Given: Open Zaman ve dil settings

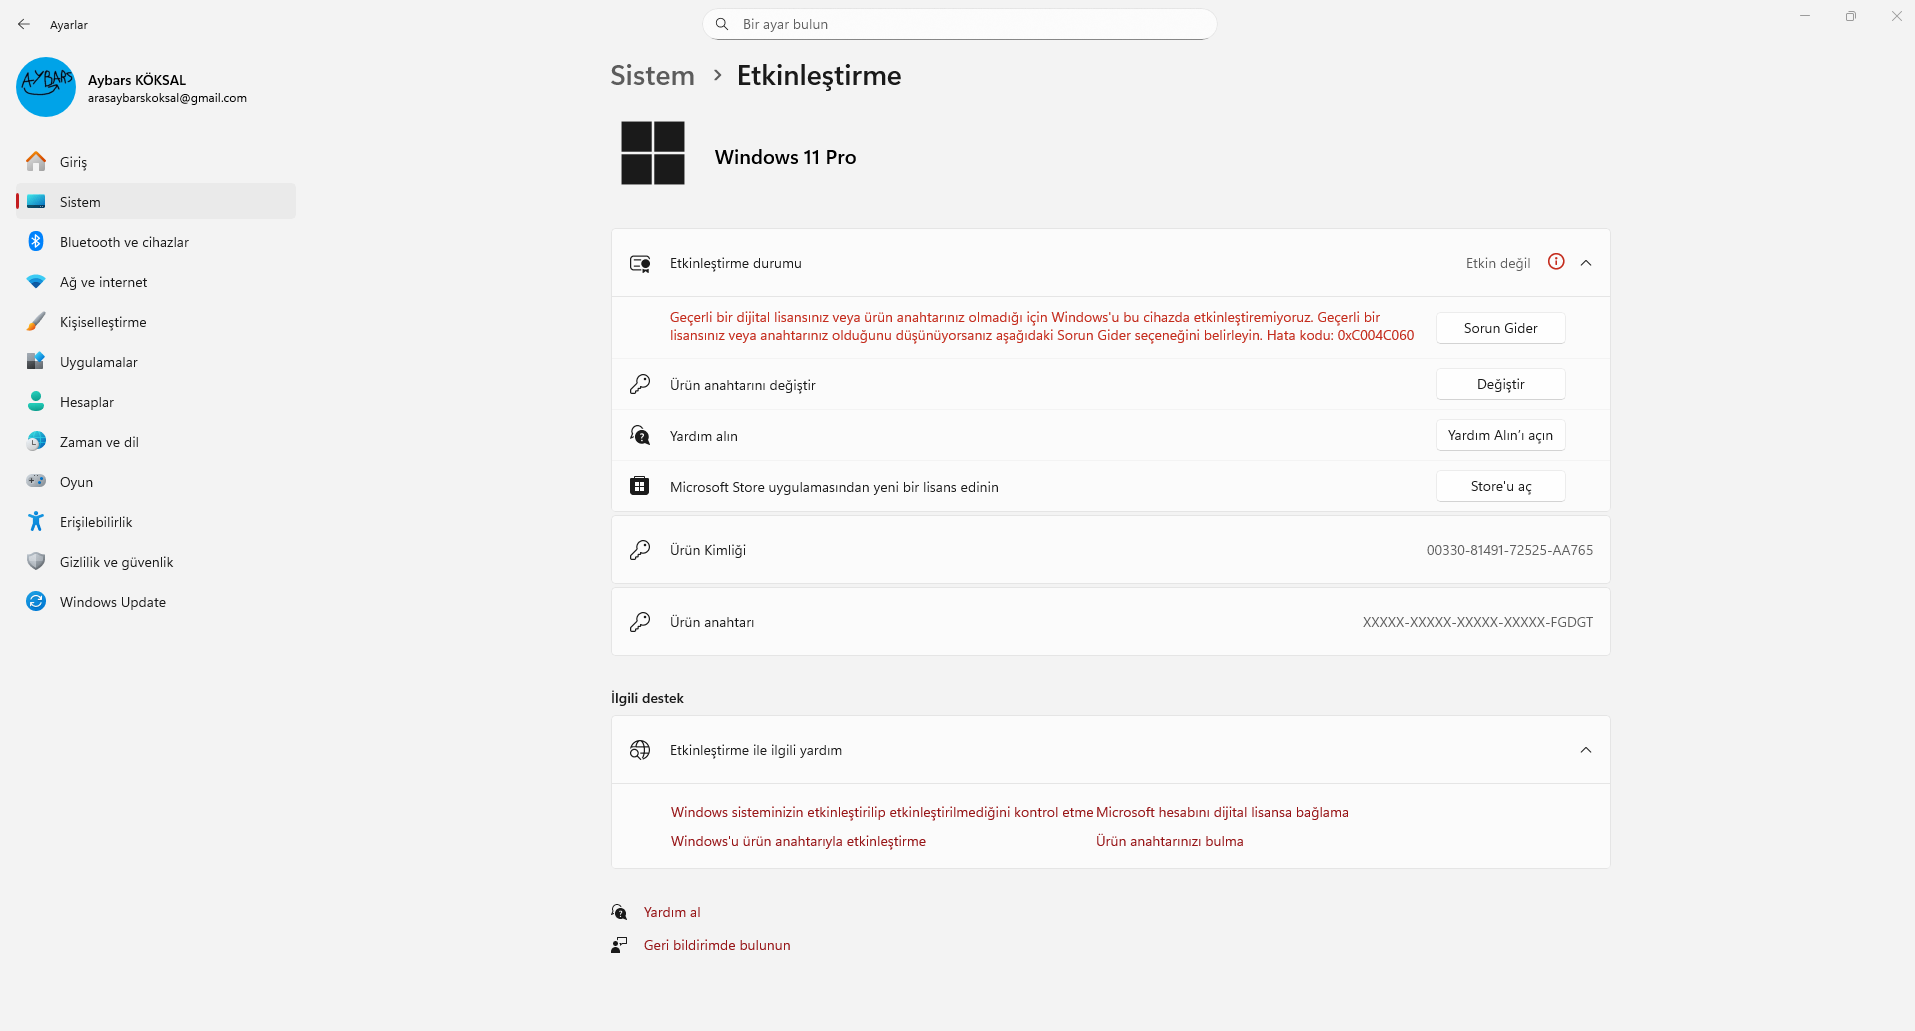Looking at the screenshot, I should (156, 442).
